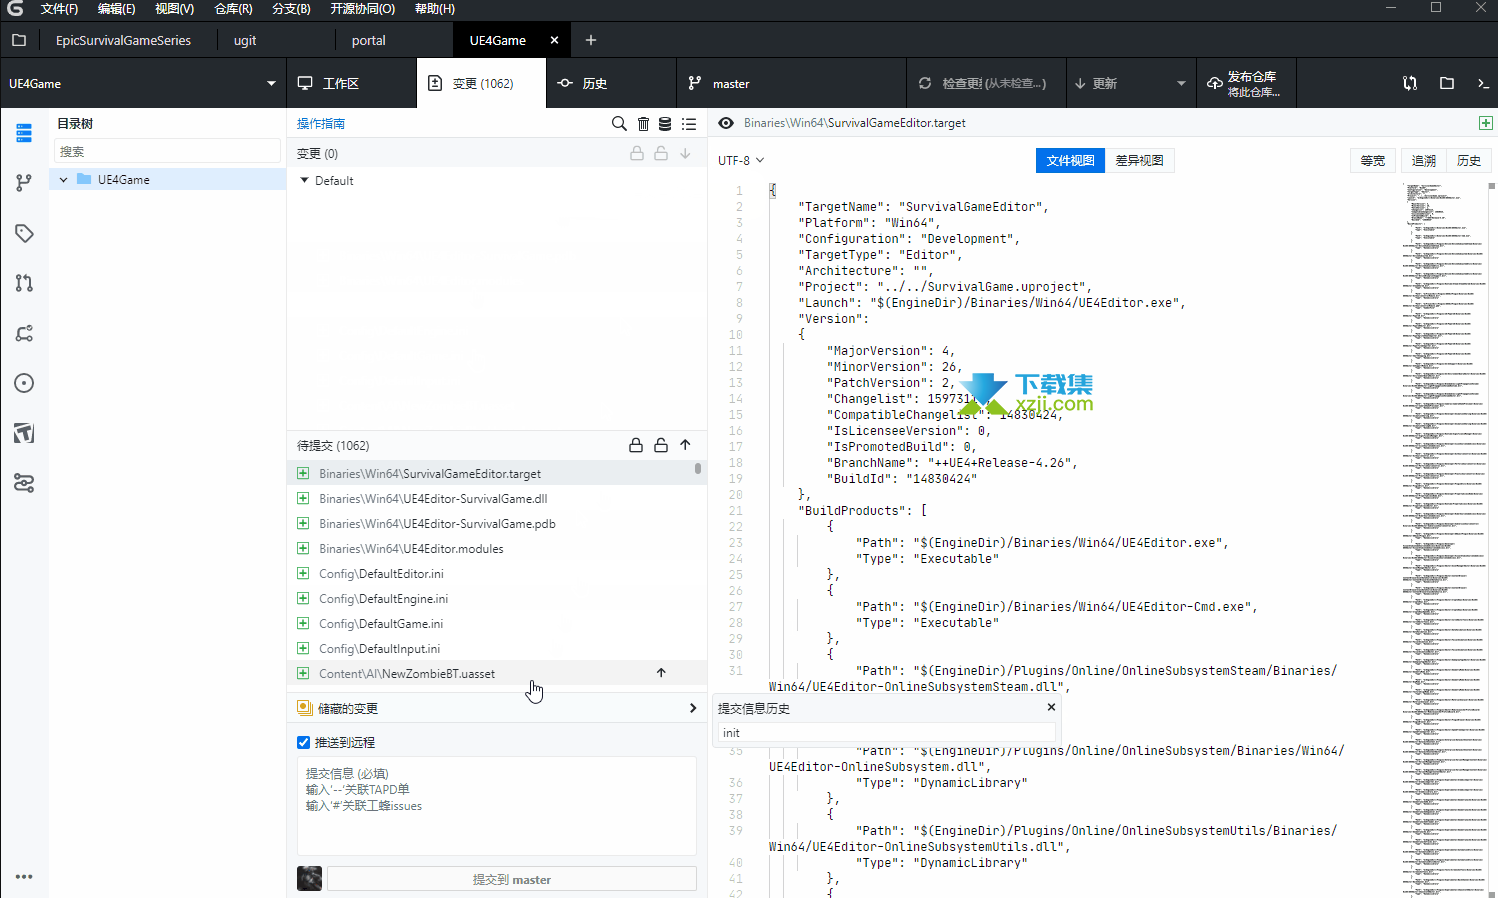Toggle the eye icon beside the file path
The width and height of the screenshot is (1498, 898).
pos(726,123)
